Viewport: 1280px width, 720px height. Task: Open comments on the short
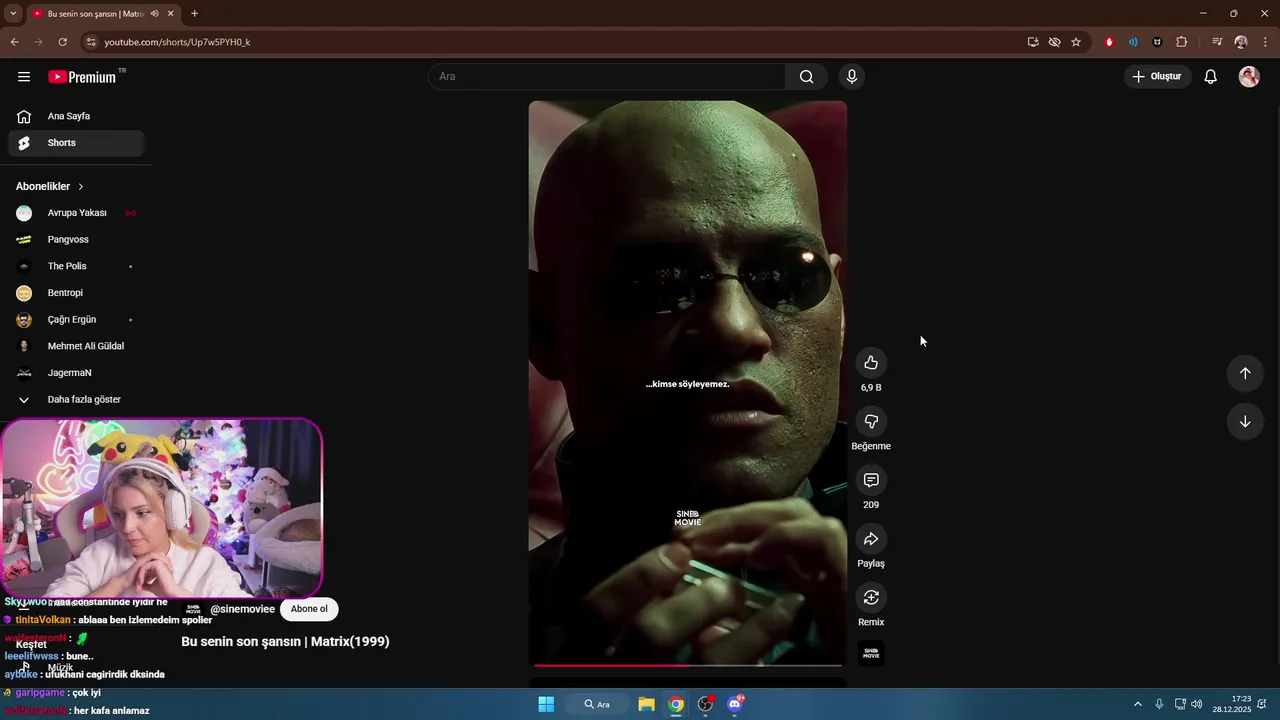click(x=871, y=481)
